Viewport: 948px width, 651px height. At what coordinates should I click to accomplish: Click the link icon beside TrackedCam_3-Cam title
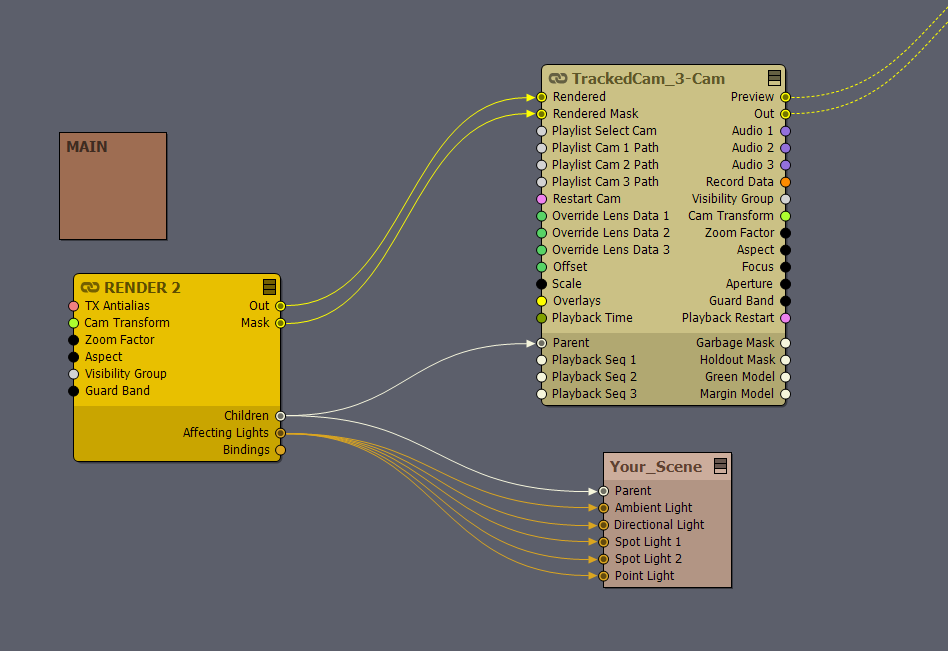tap(558, 79)
